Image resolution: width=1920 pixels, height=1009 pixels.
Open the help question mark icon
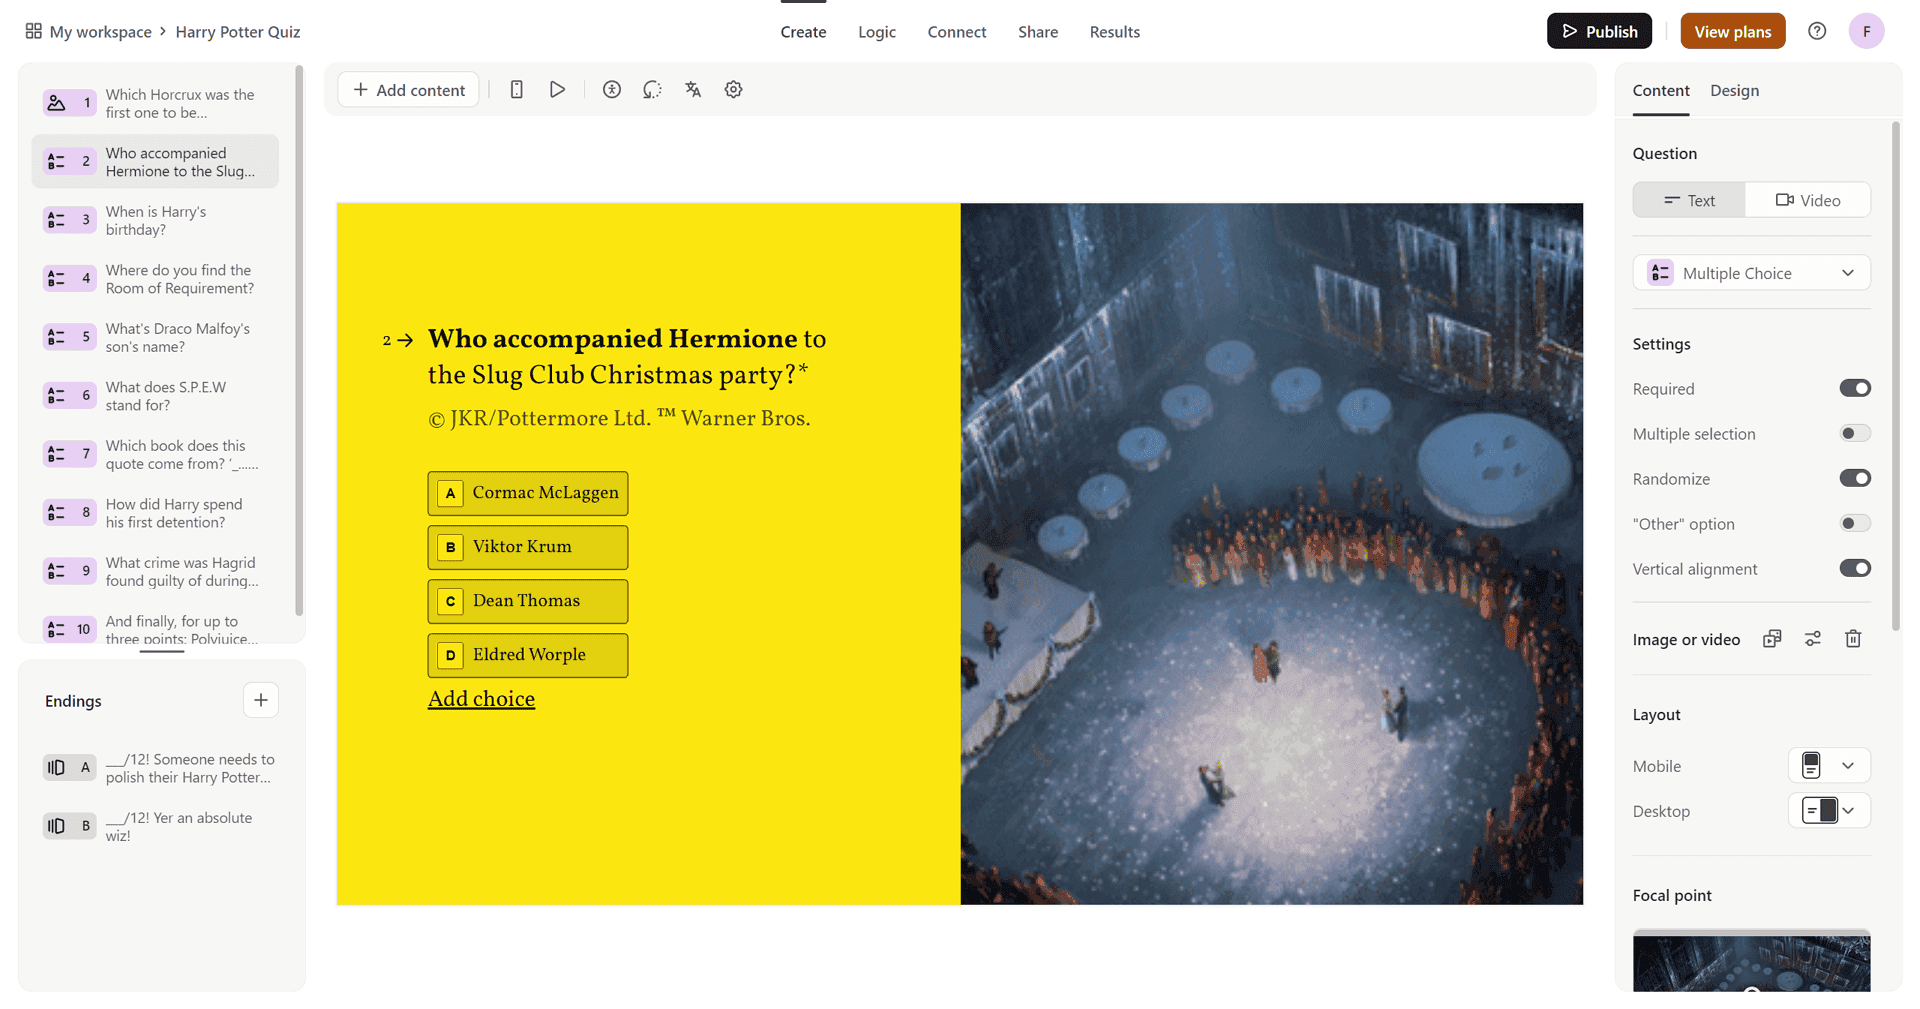pyautogui.click(x=1817, y=31)
